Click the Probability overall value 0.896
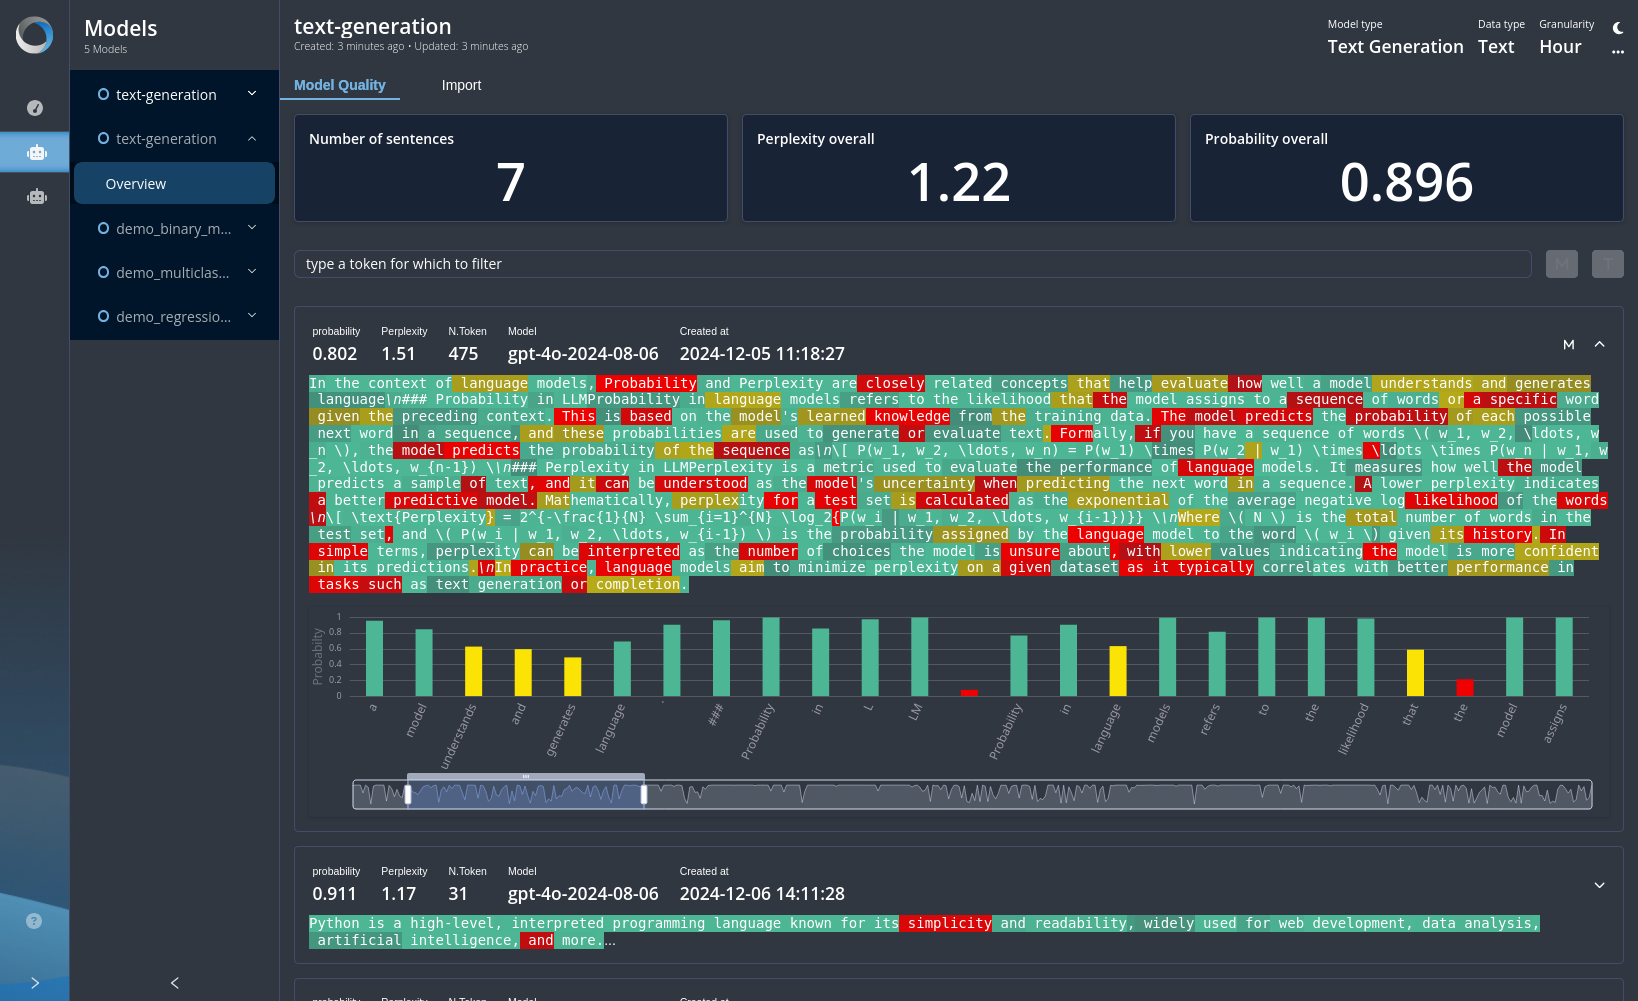Viewport: 1638px width, 1001px height. tap(1406, 183)
